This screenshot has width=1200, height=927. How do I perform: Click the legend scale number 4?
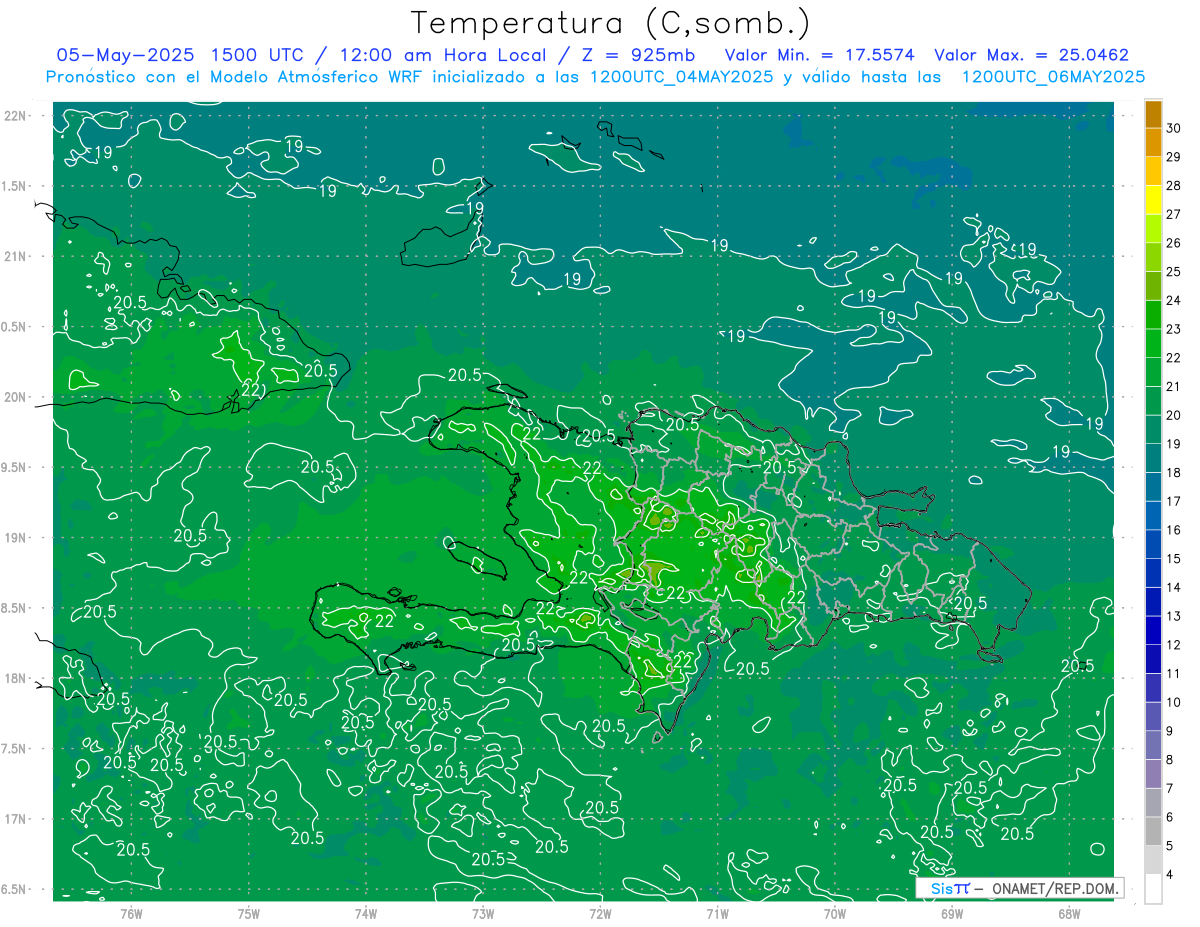1169,874
